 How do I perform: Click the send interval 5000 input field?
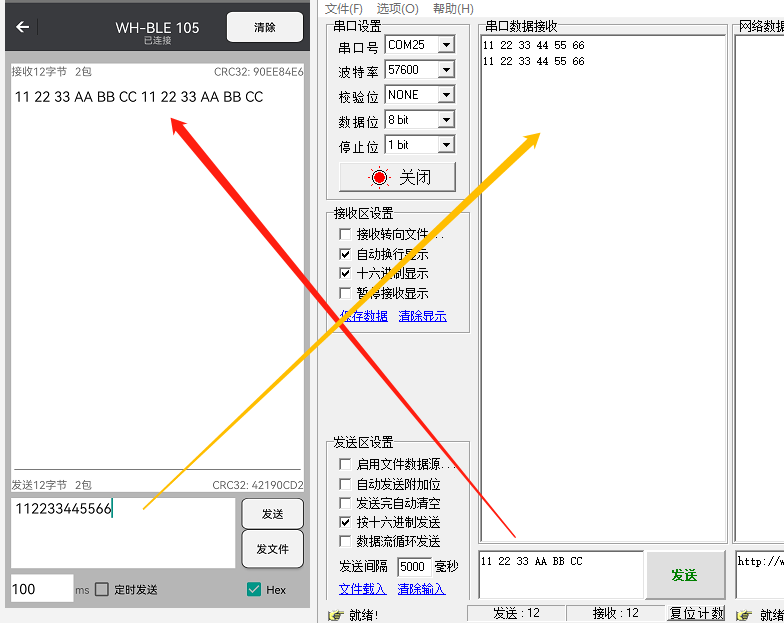tap(413, 567)
